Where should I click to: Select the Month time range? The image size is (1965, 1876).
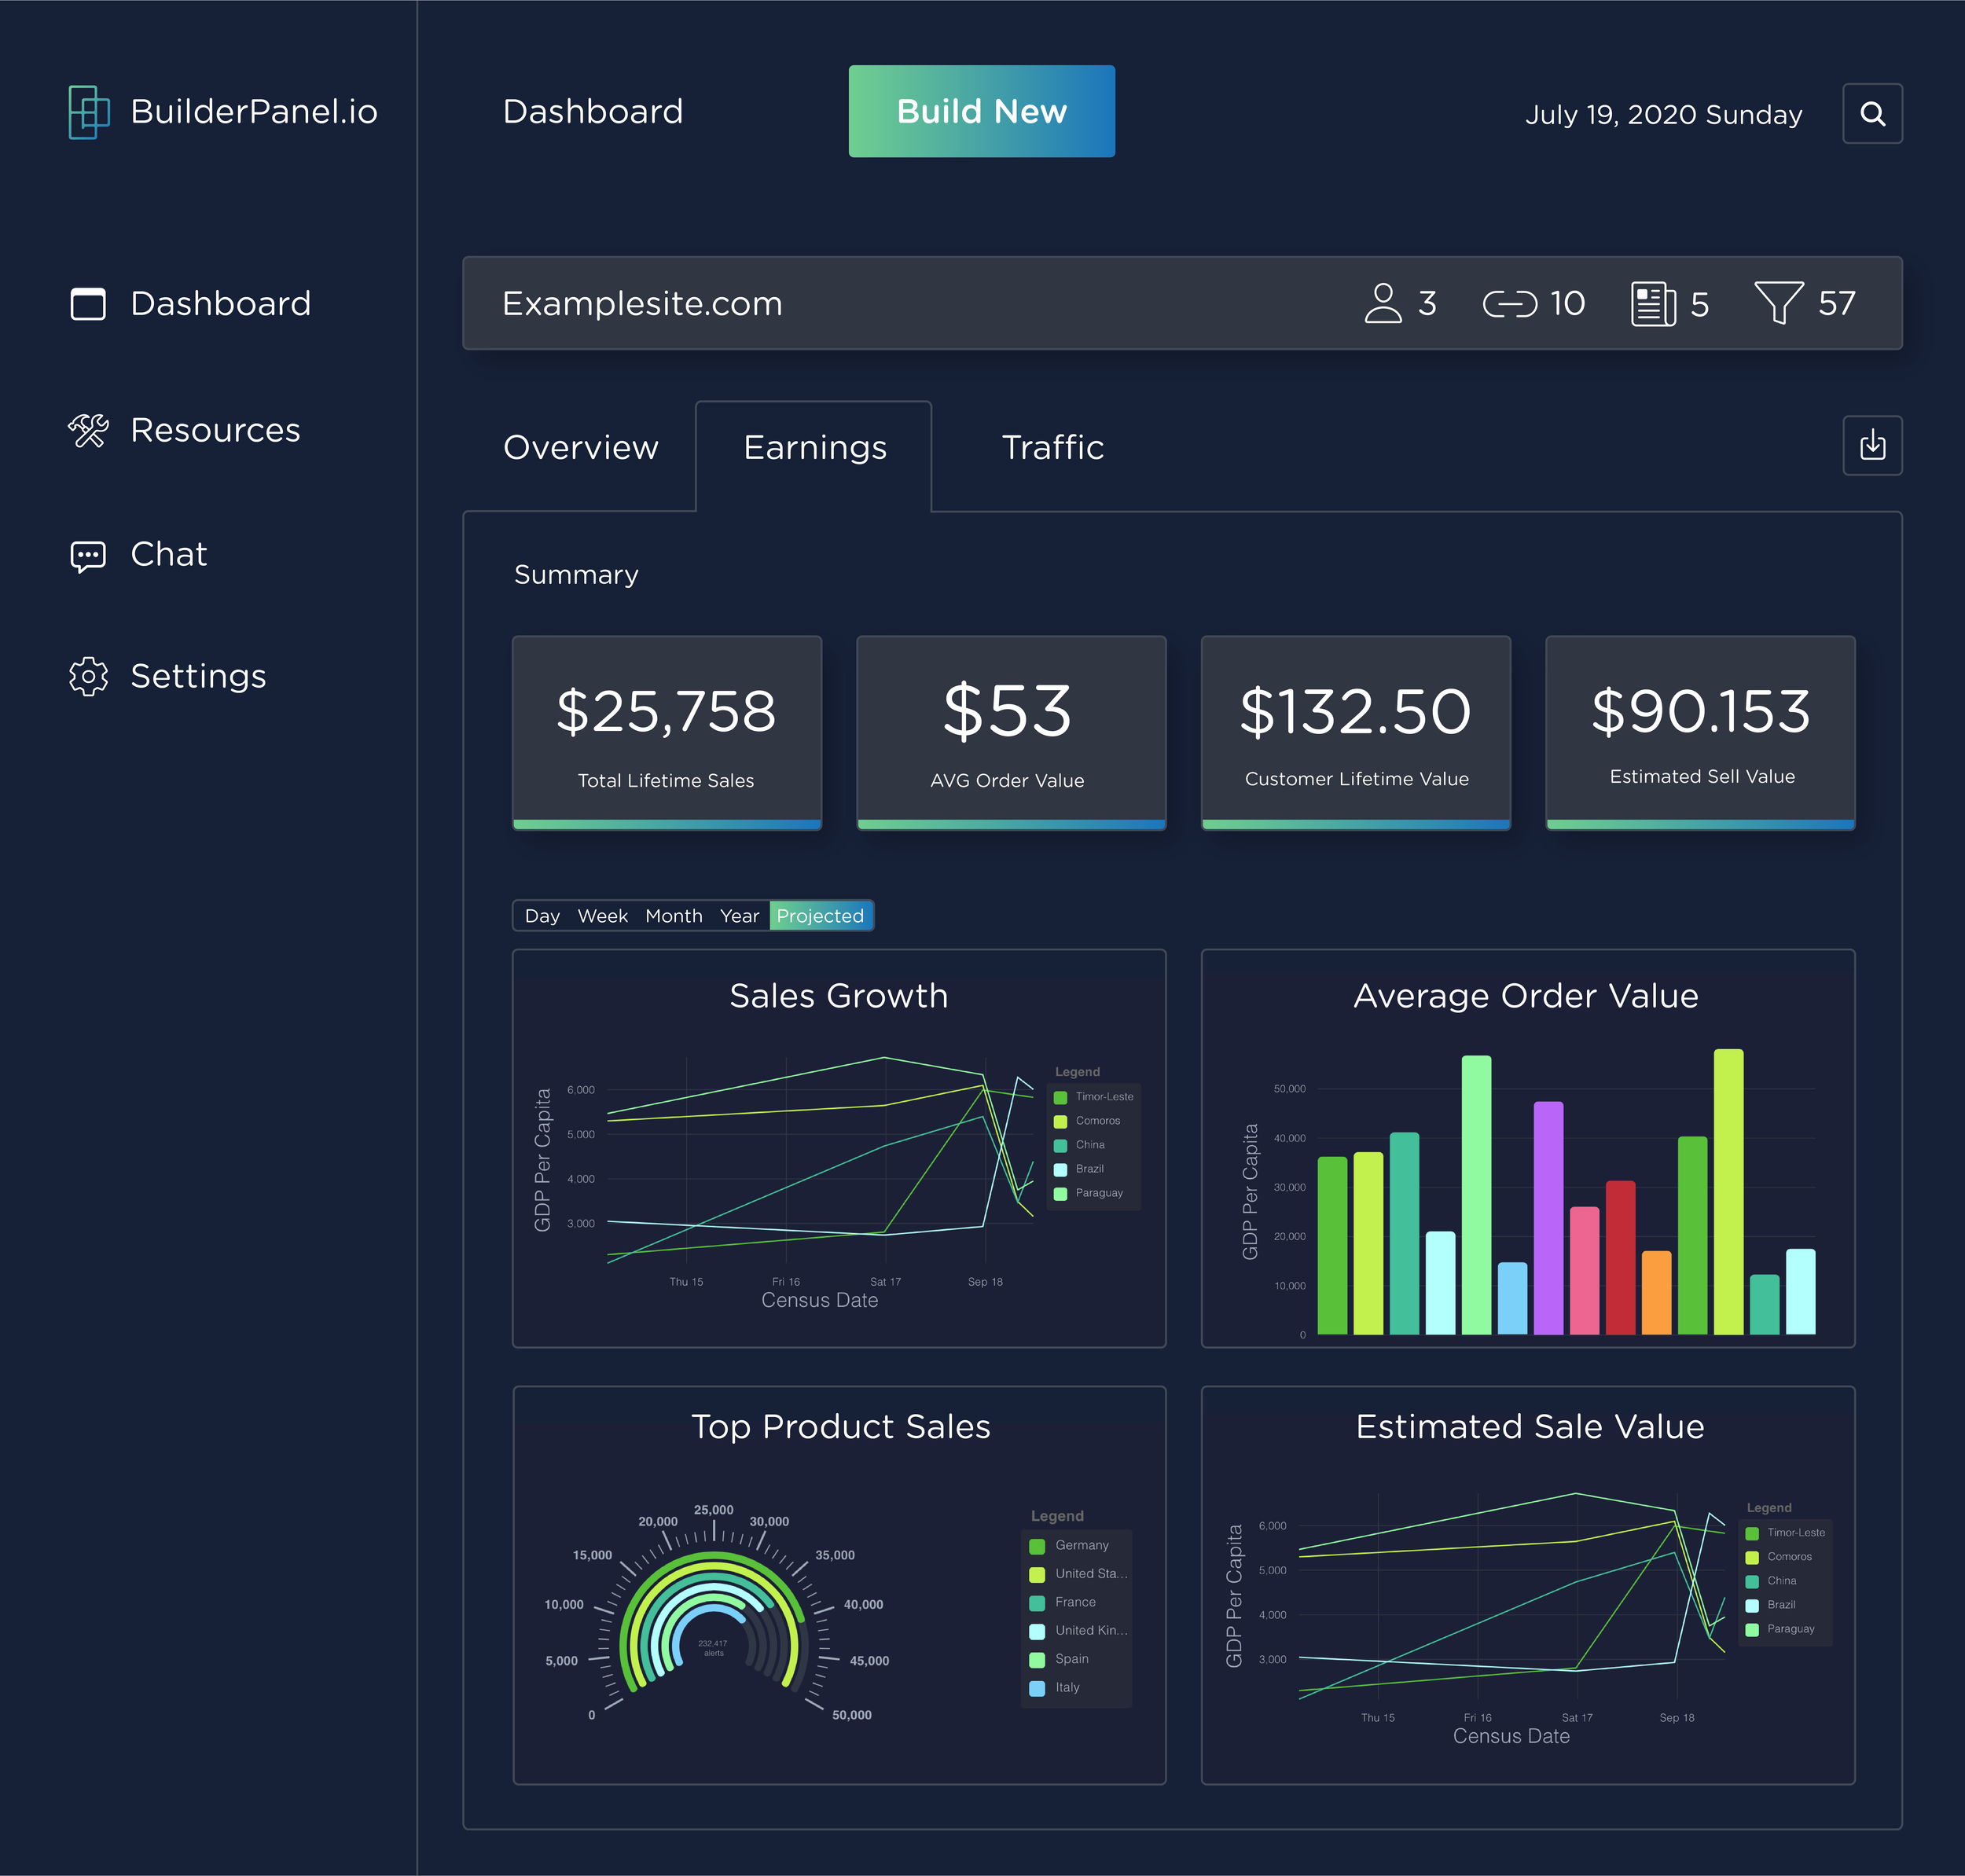674,916
